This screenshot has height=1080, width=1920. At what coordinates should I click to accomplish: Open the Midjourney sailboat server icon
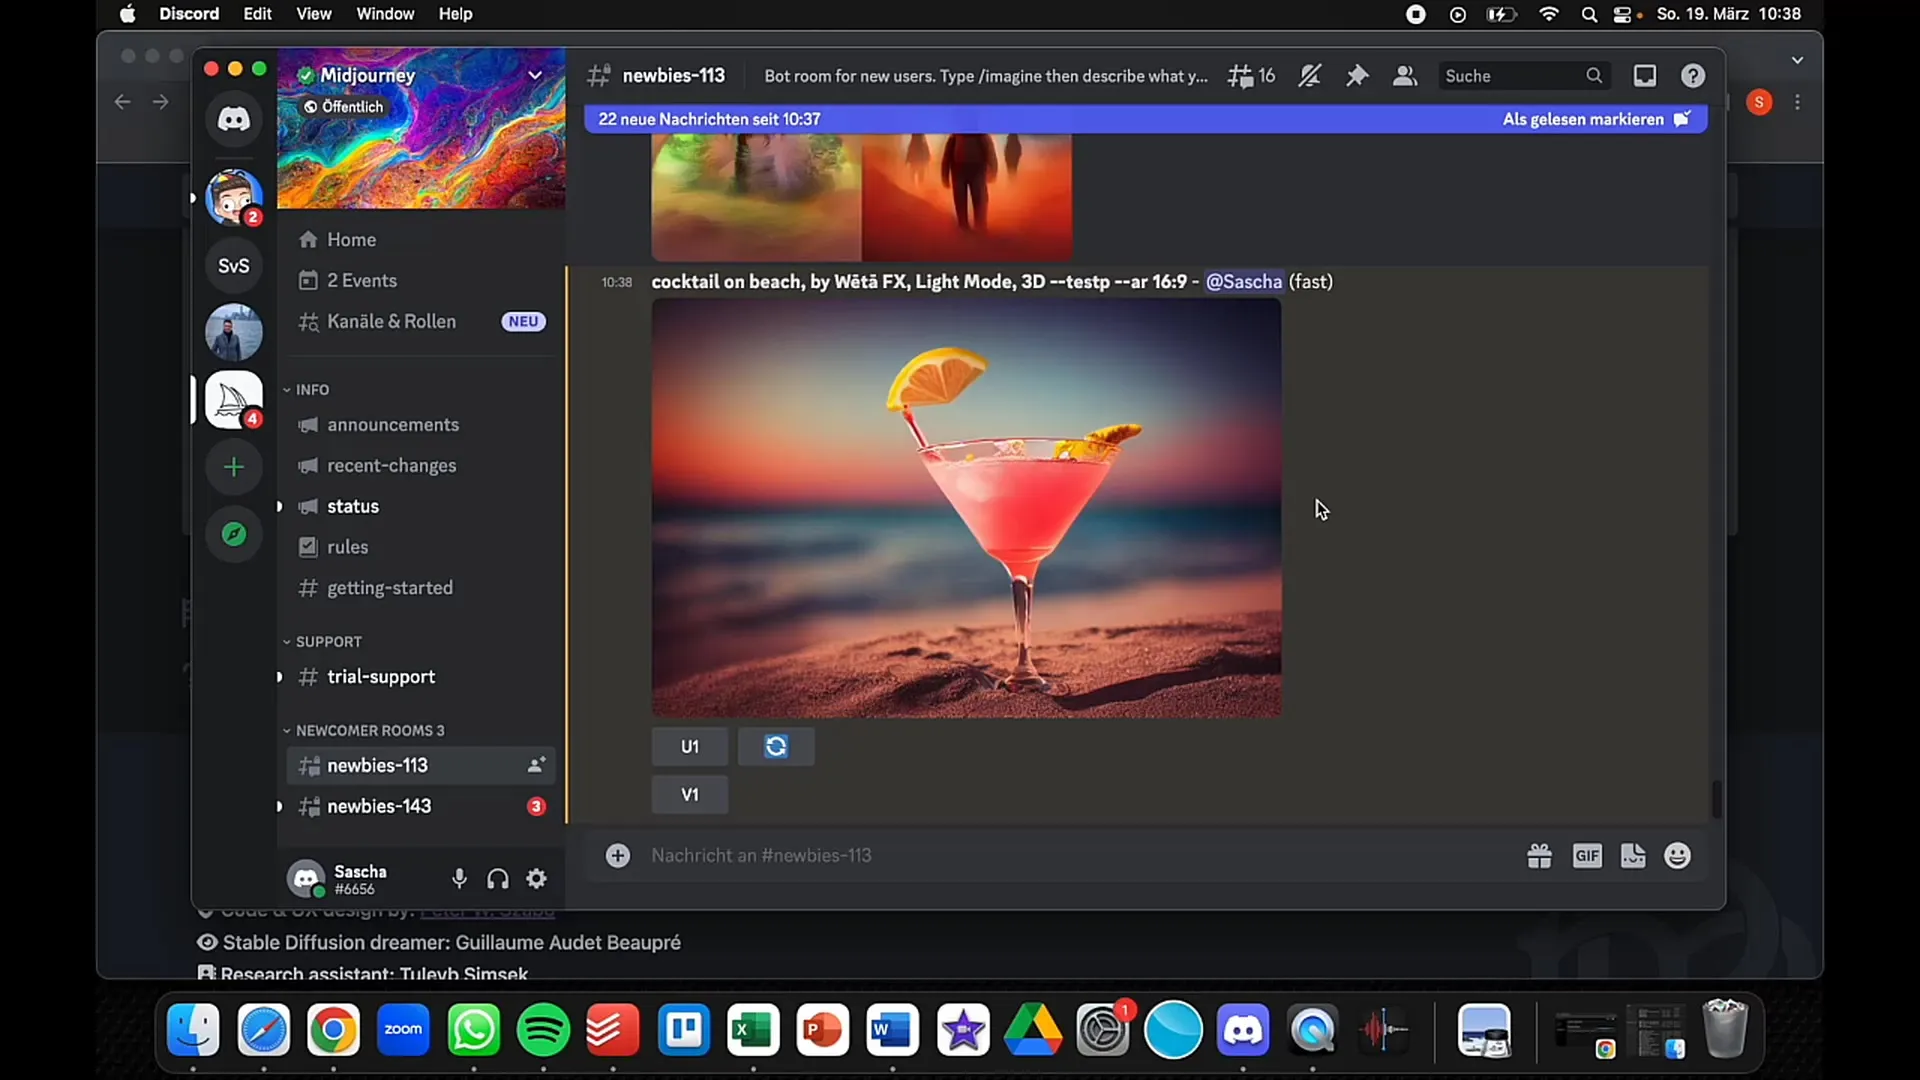point(234,400)
